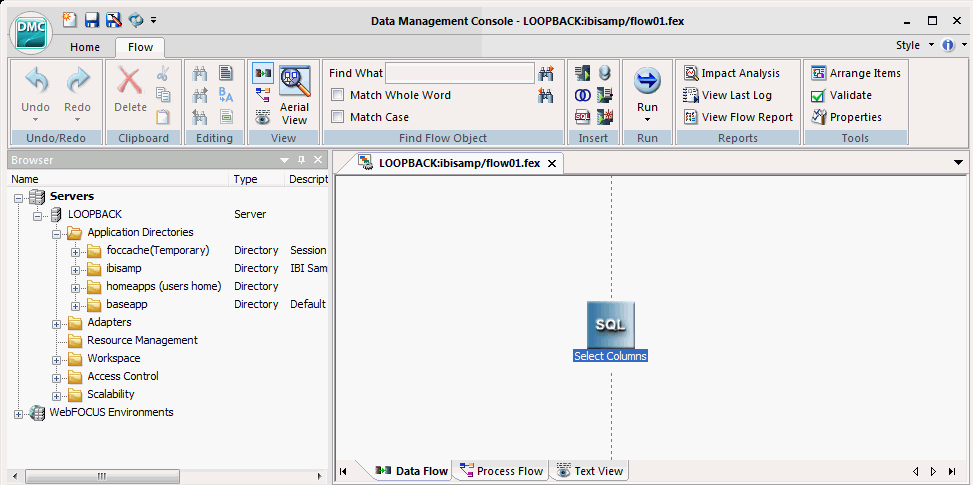Collapse the Servers tree node
Viewport: 973px width, 485px height.
coord(19,198)
